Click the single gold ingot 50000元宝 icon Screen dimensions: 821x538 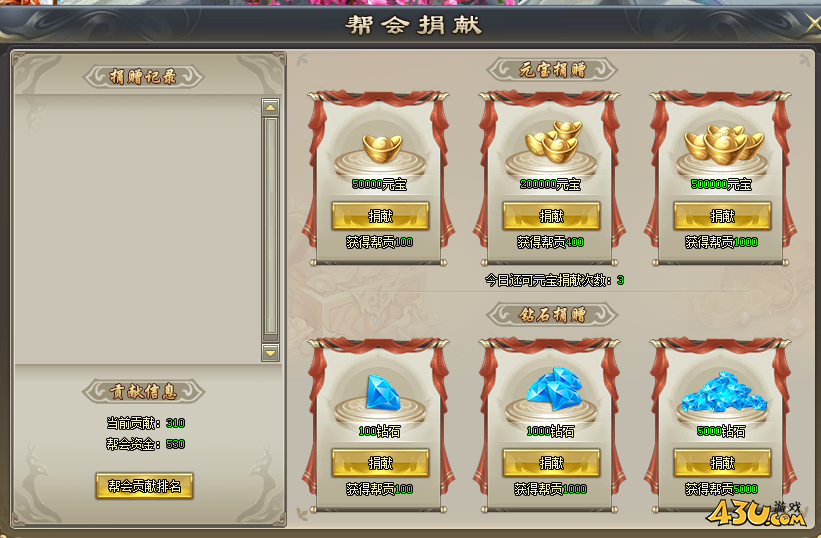[382, 148]
